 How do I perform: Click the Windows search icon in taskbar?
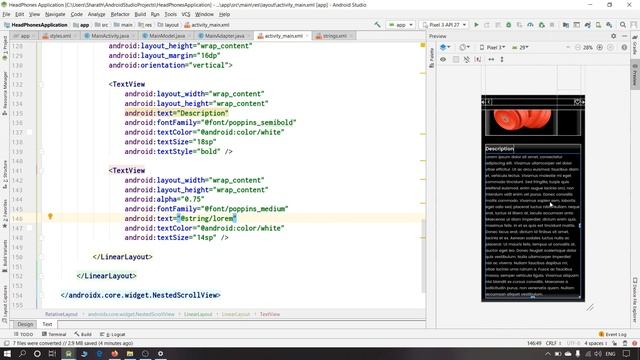tap(22, 353)
